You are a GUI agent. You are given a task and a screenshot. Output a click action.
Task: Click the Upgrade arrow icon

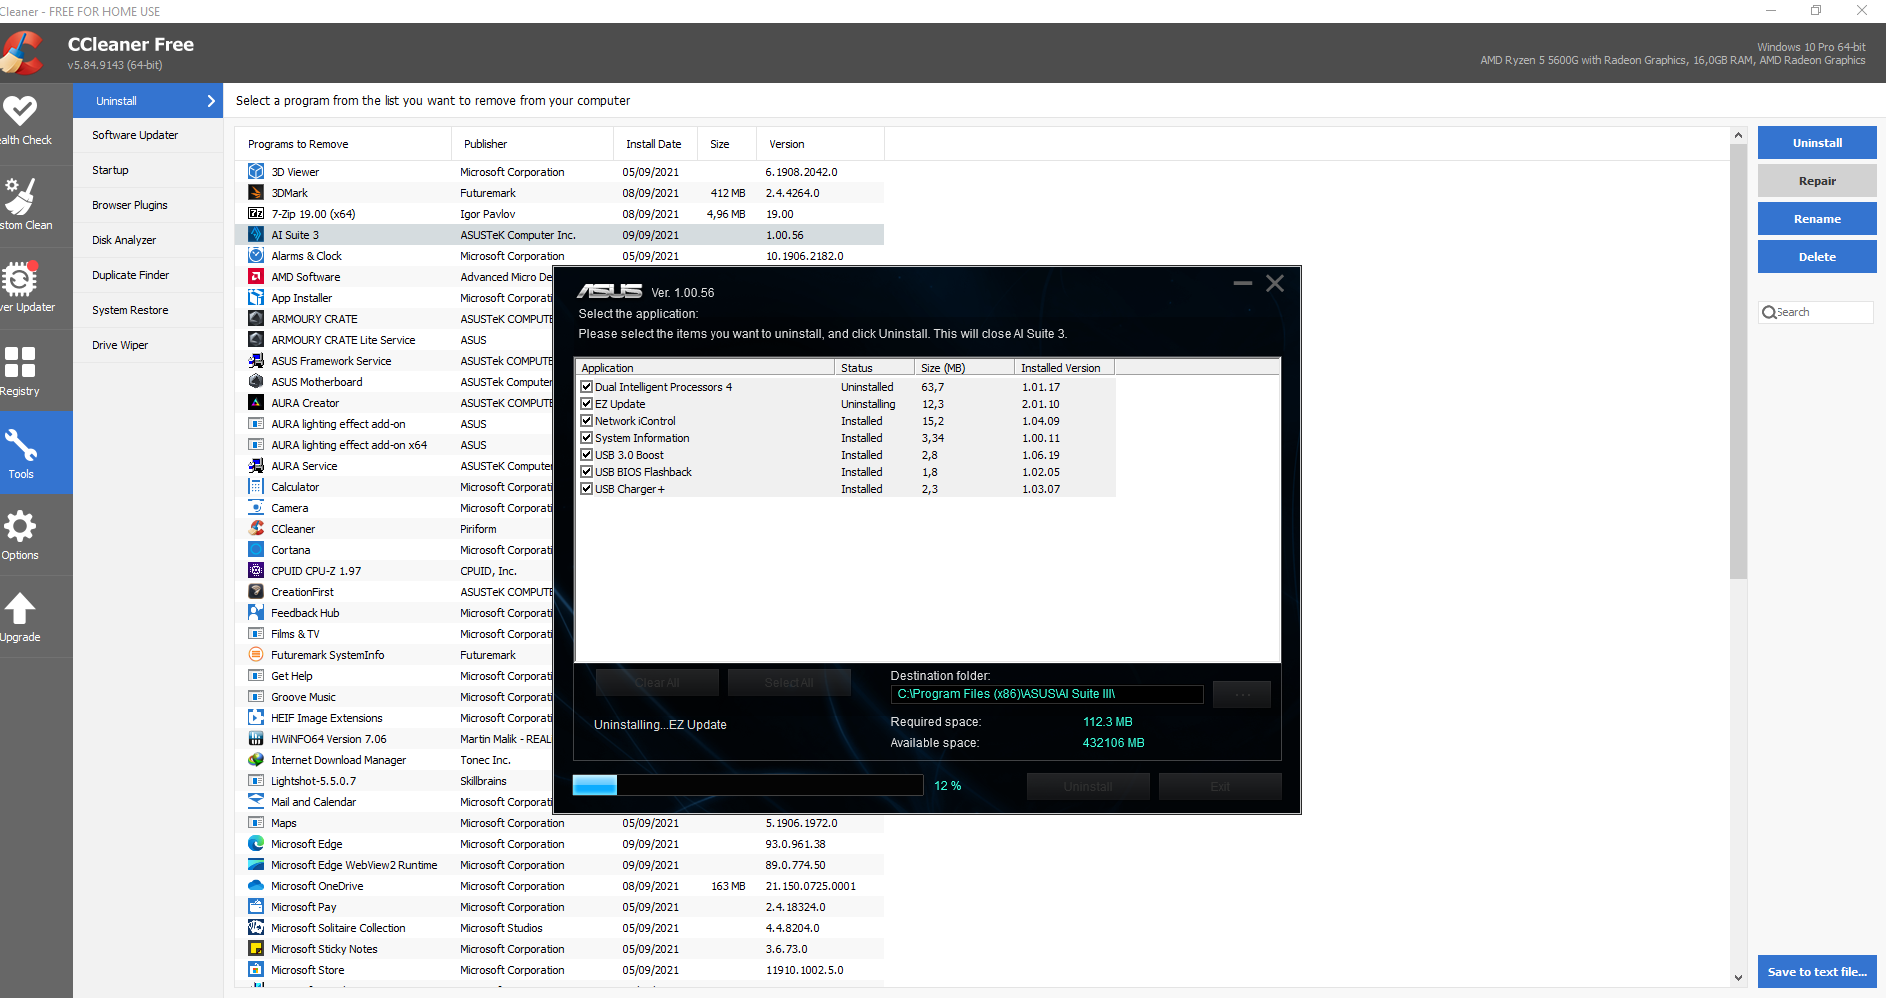(x=20, y=608)
